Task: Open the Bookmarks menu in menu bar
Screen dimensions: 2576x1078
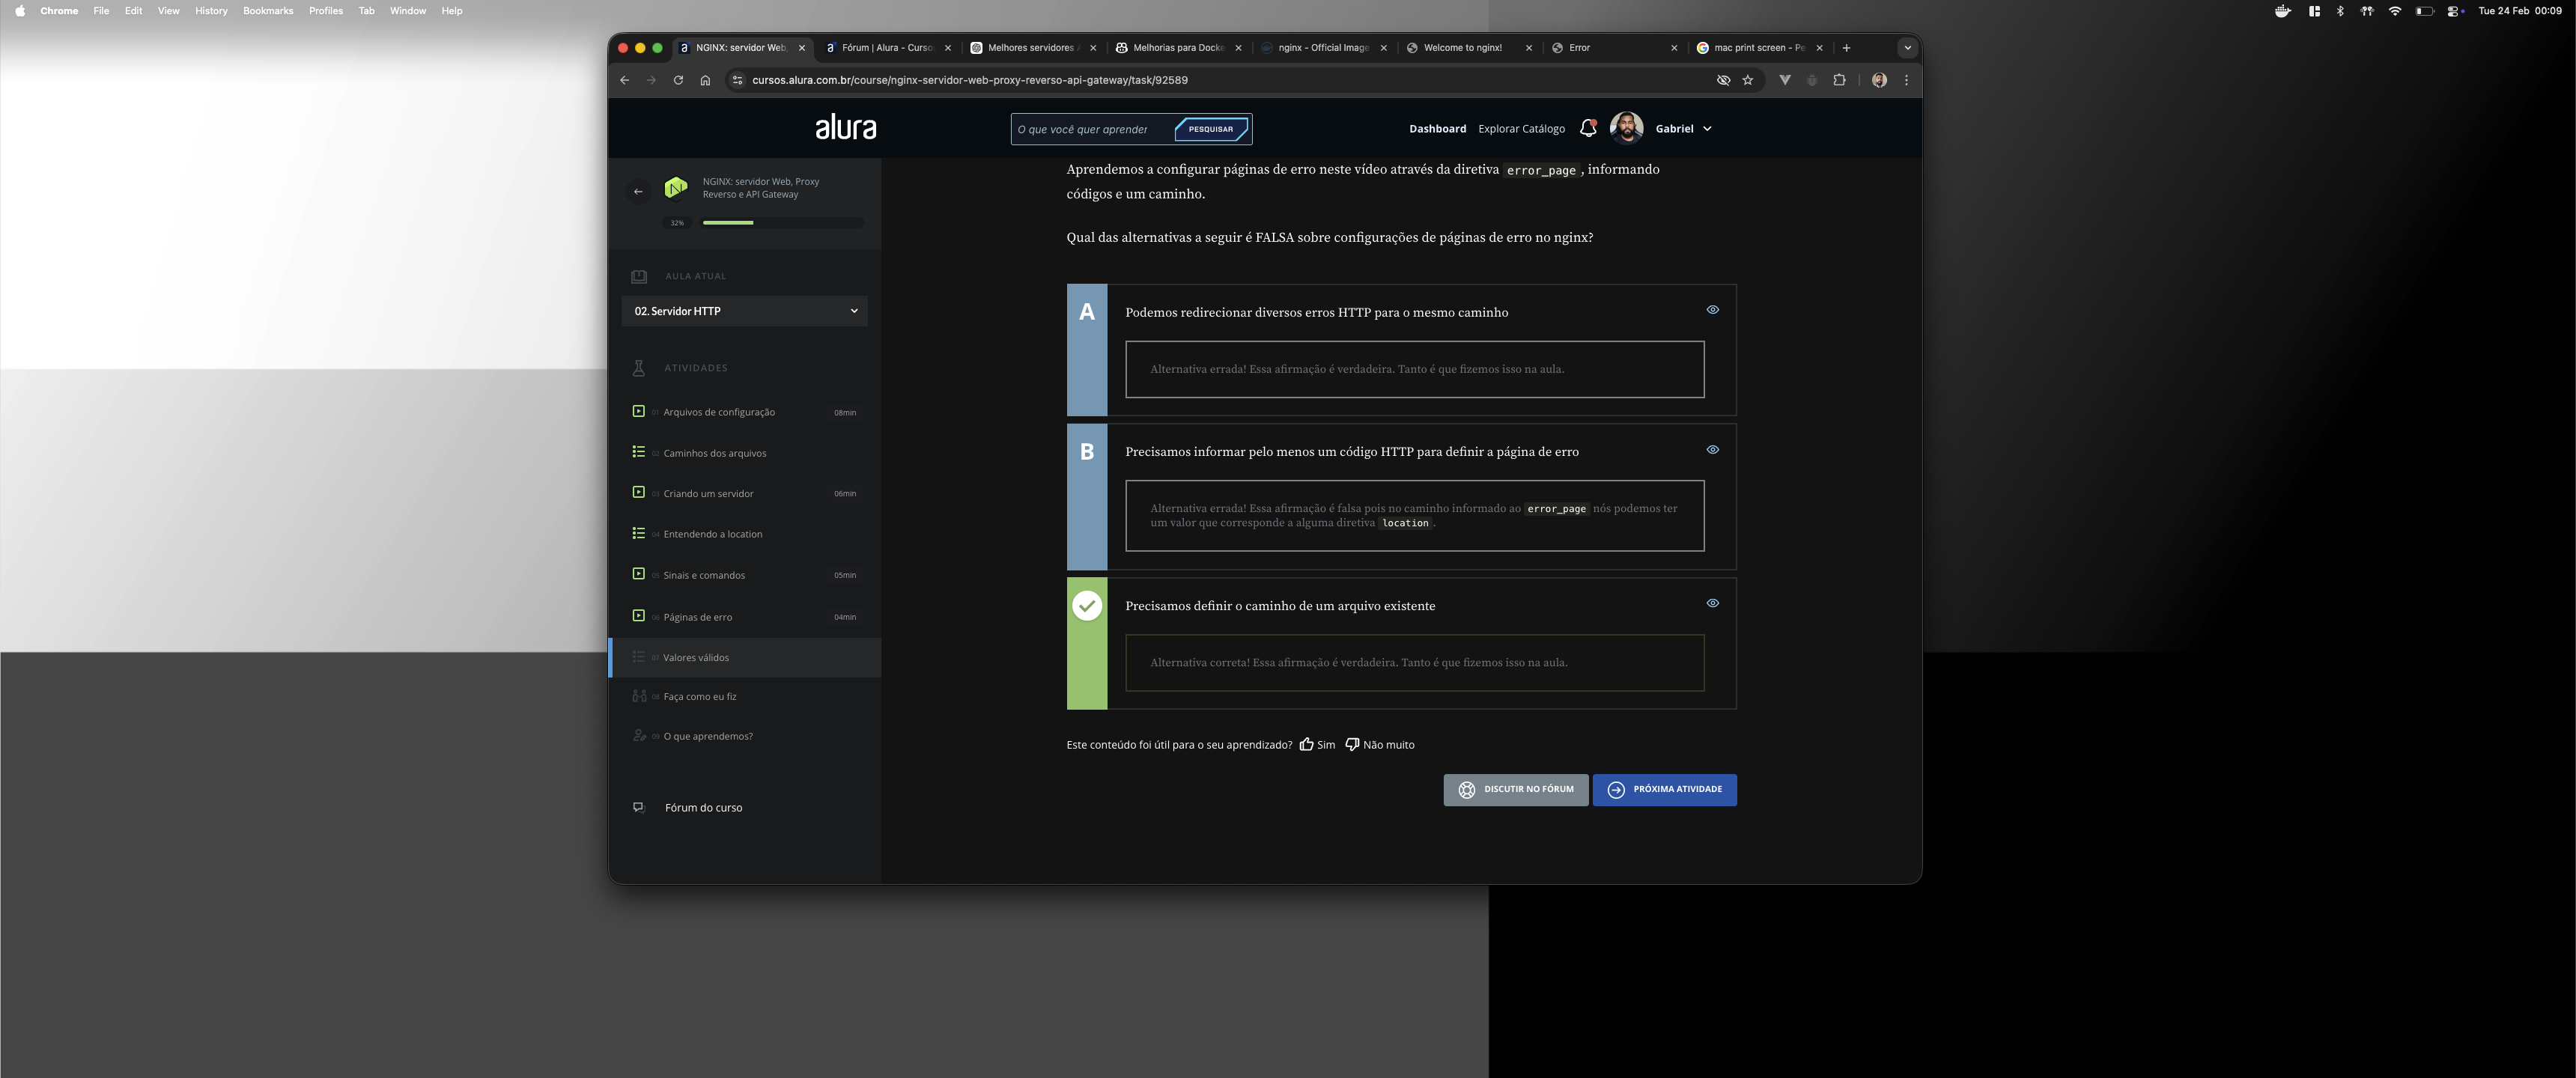Action: coord(268,11)
